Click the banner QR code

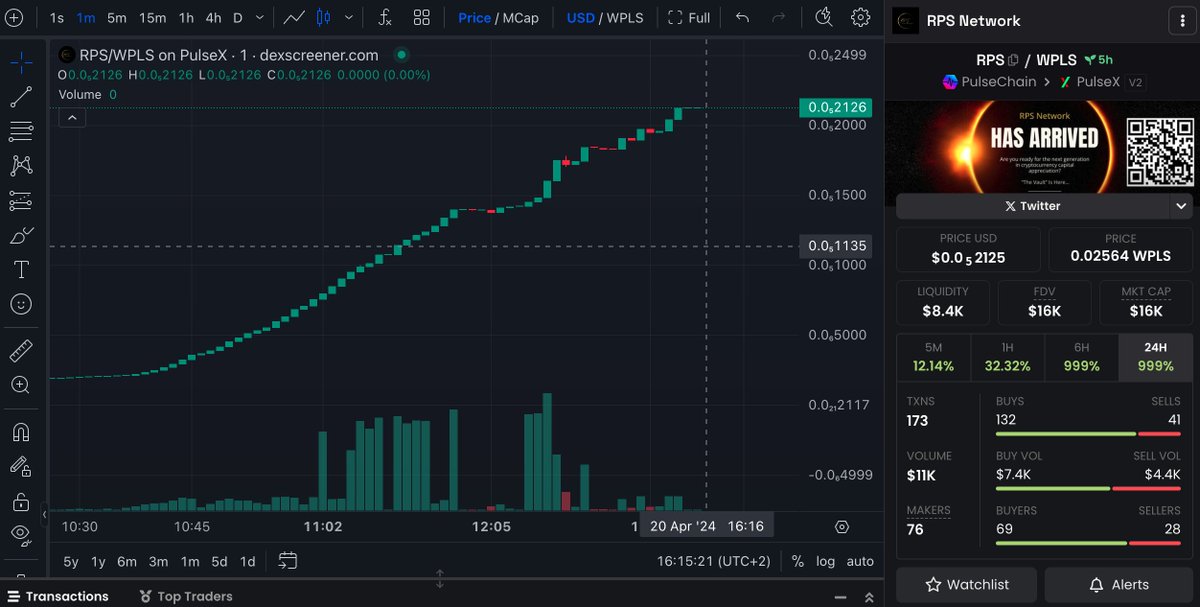point(1160,152)
